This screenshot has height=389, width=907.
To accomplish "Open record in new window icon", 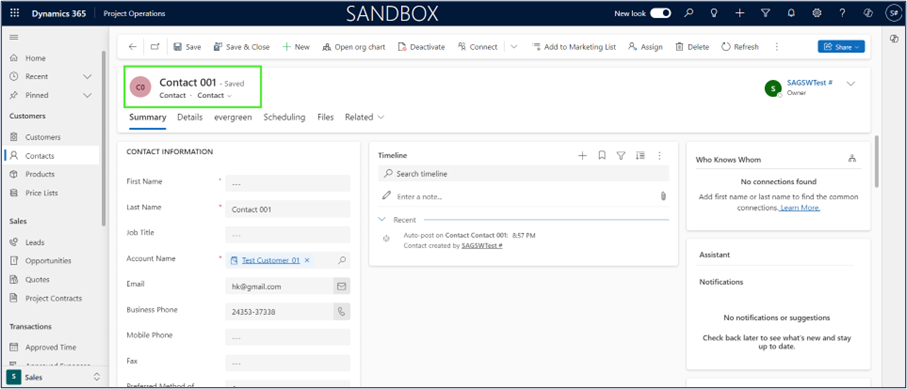I will tap(155, 47).
